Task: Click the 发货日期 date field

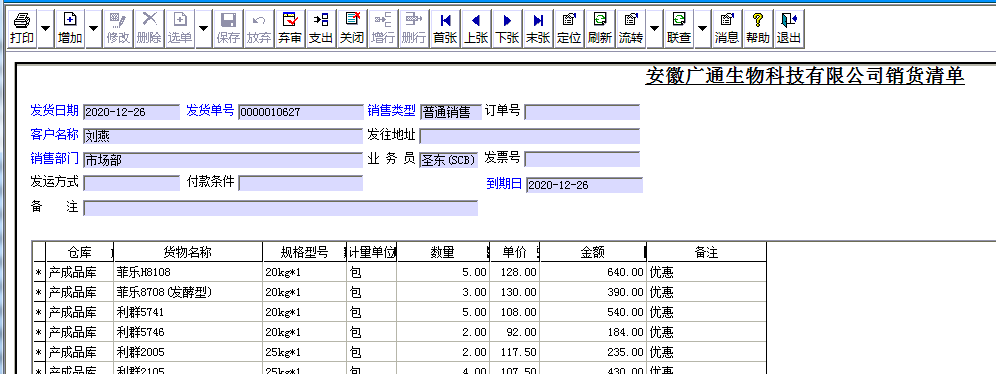Action: 131,112
